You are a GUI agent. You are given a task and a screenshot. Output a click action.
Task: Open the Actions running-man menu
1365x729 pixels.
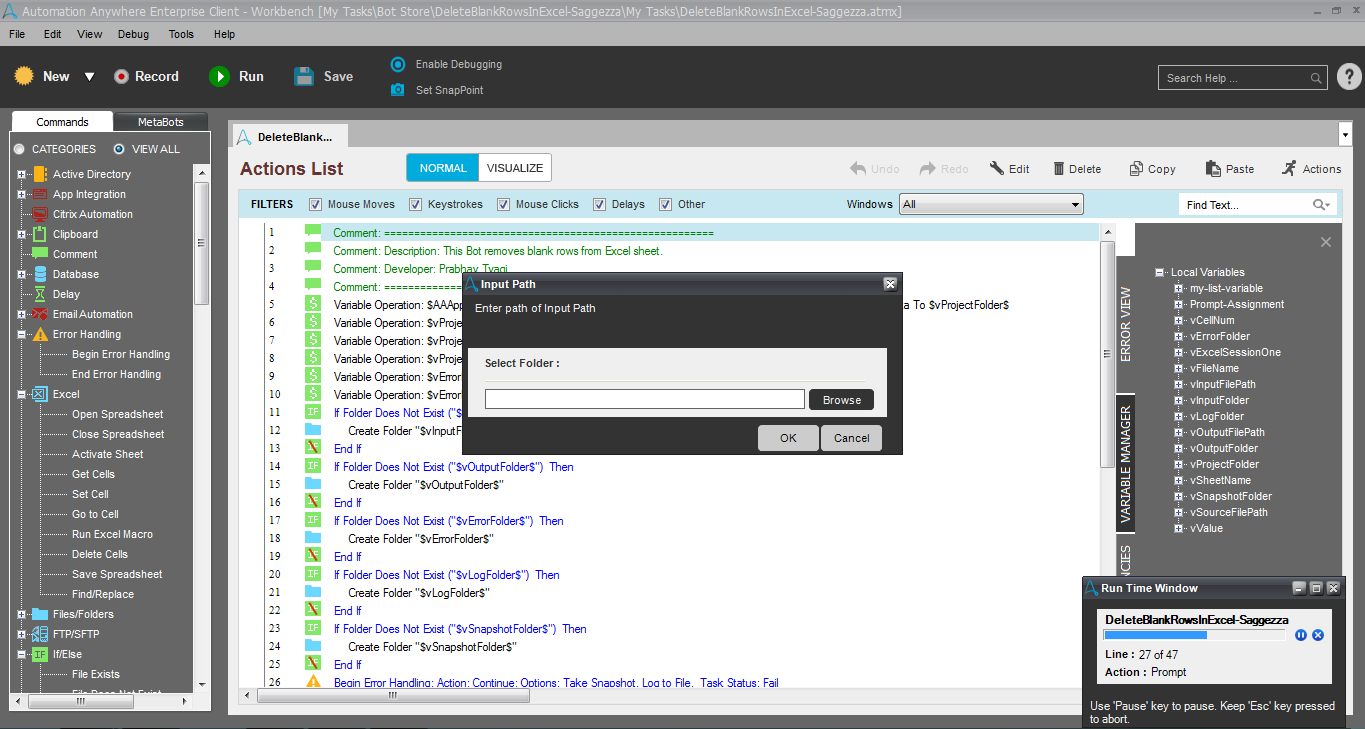1289,169
